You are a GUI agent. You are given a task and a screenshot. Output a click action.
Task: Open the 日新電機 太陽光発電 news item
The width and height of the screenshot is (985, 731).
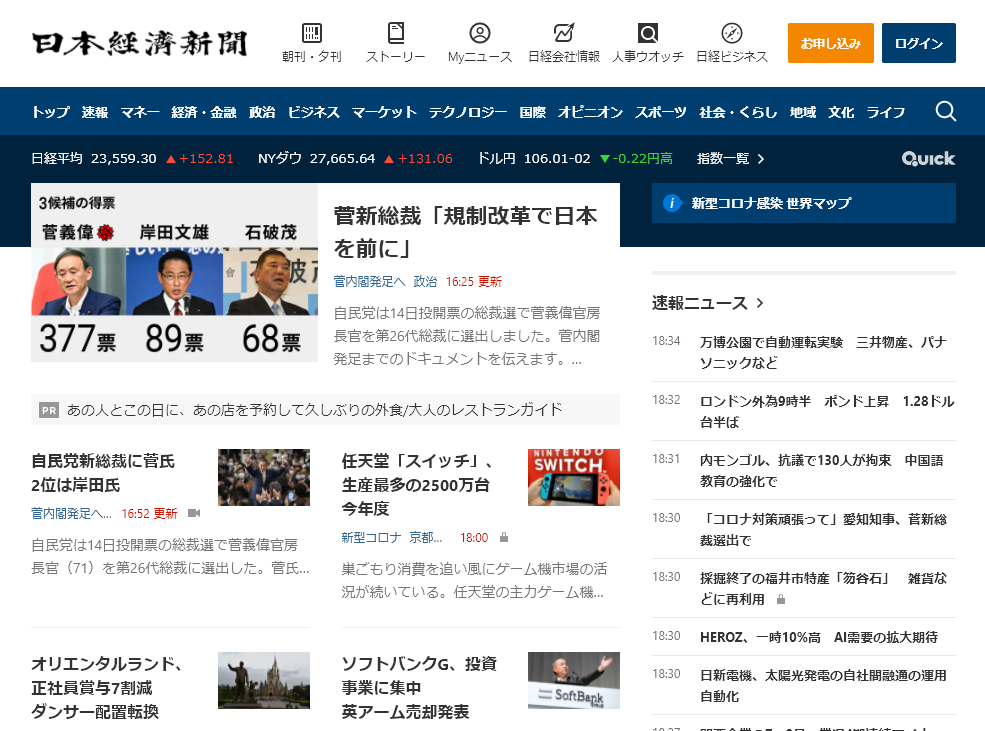tap(823, 685)
